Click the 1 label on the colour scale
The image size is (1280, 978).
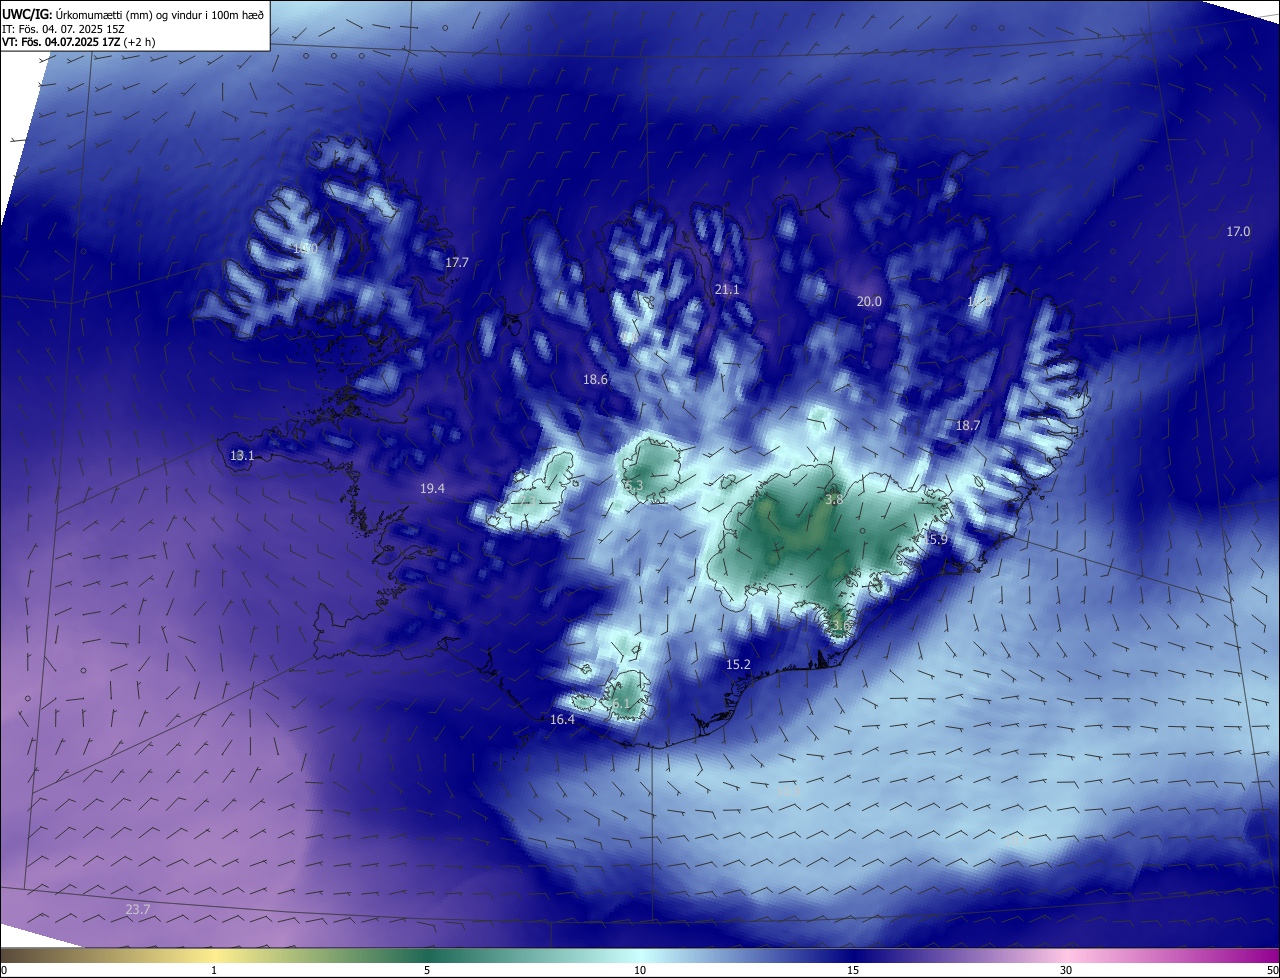(214, 970)
